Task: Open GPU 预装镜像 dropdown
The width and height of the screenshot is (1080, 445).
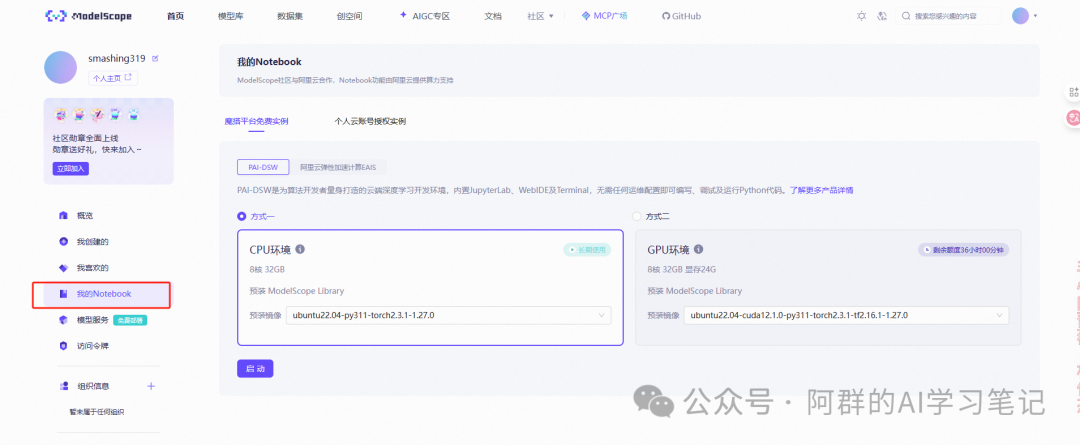Action: pos(847,315)
